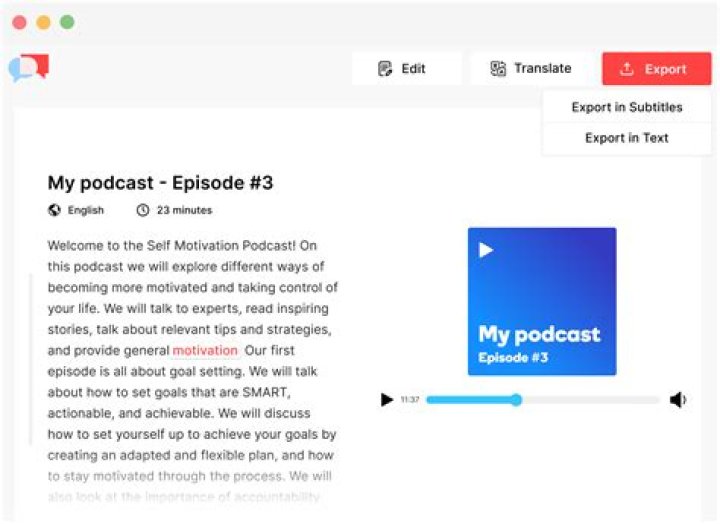
Task: Click the My podcast cover thumbnail
Action: (x=542, y=301)
